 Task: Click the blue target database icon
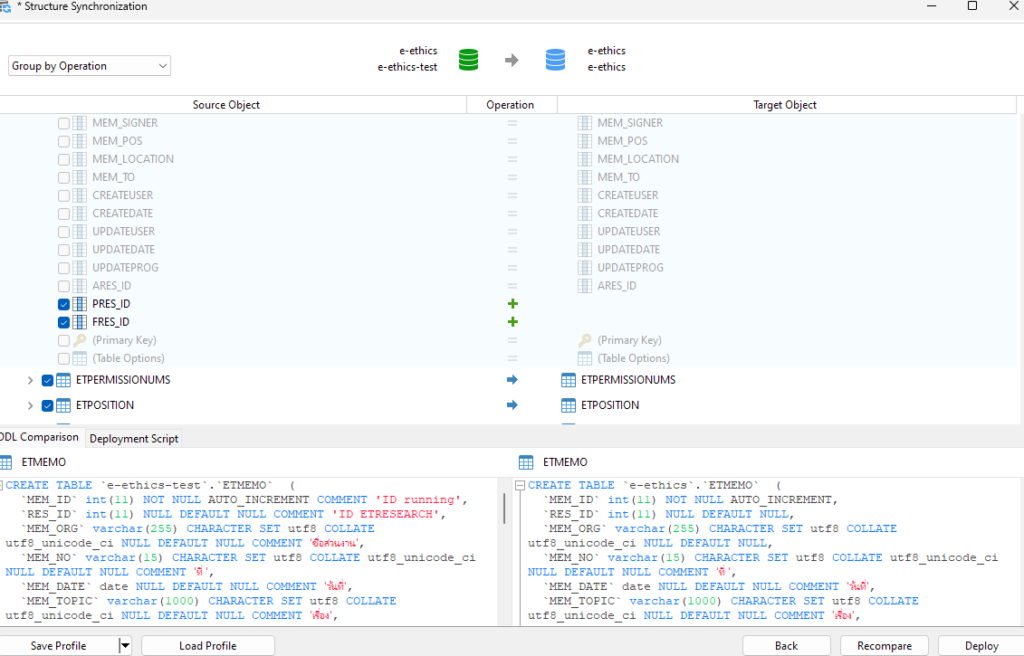555,59
